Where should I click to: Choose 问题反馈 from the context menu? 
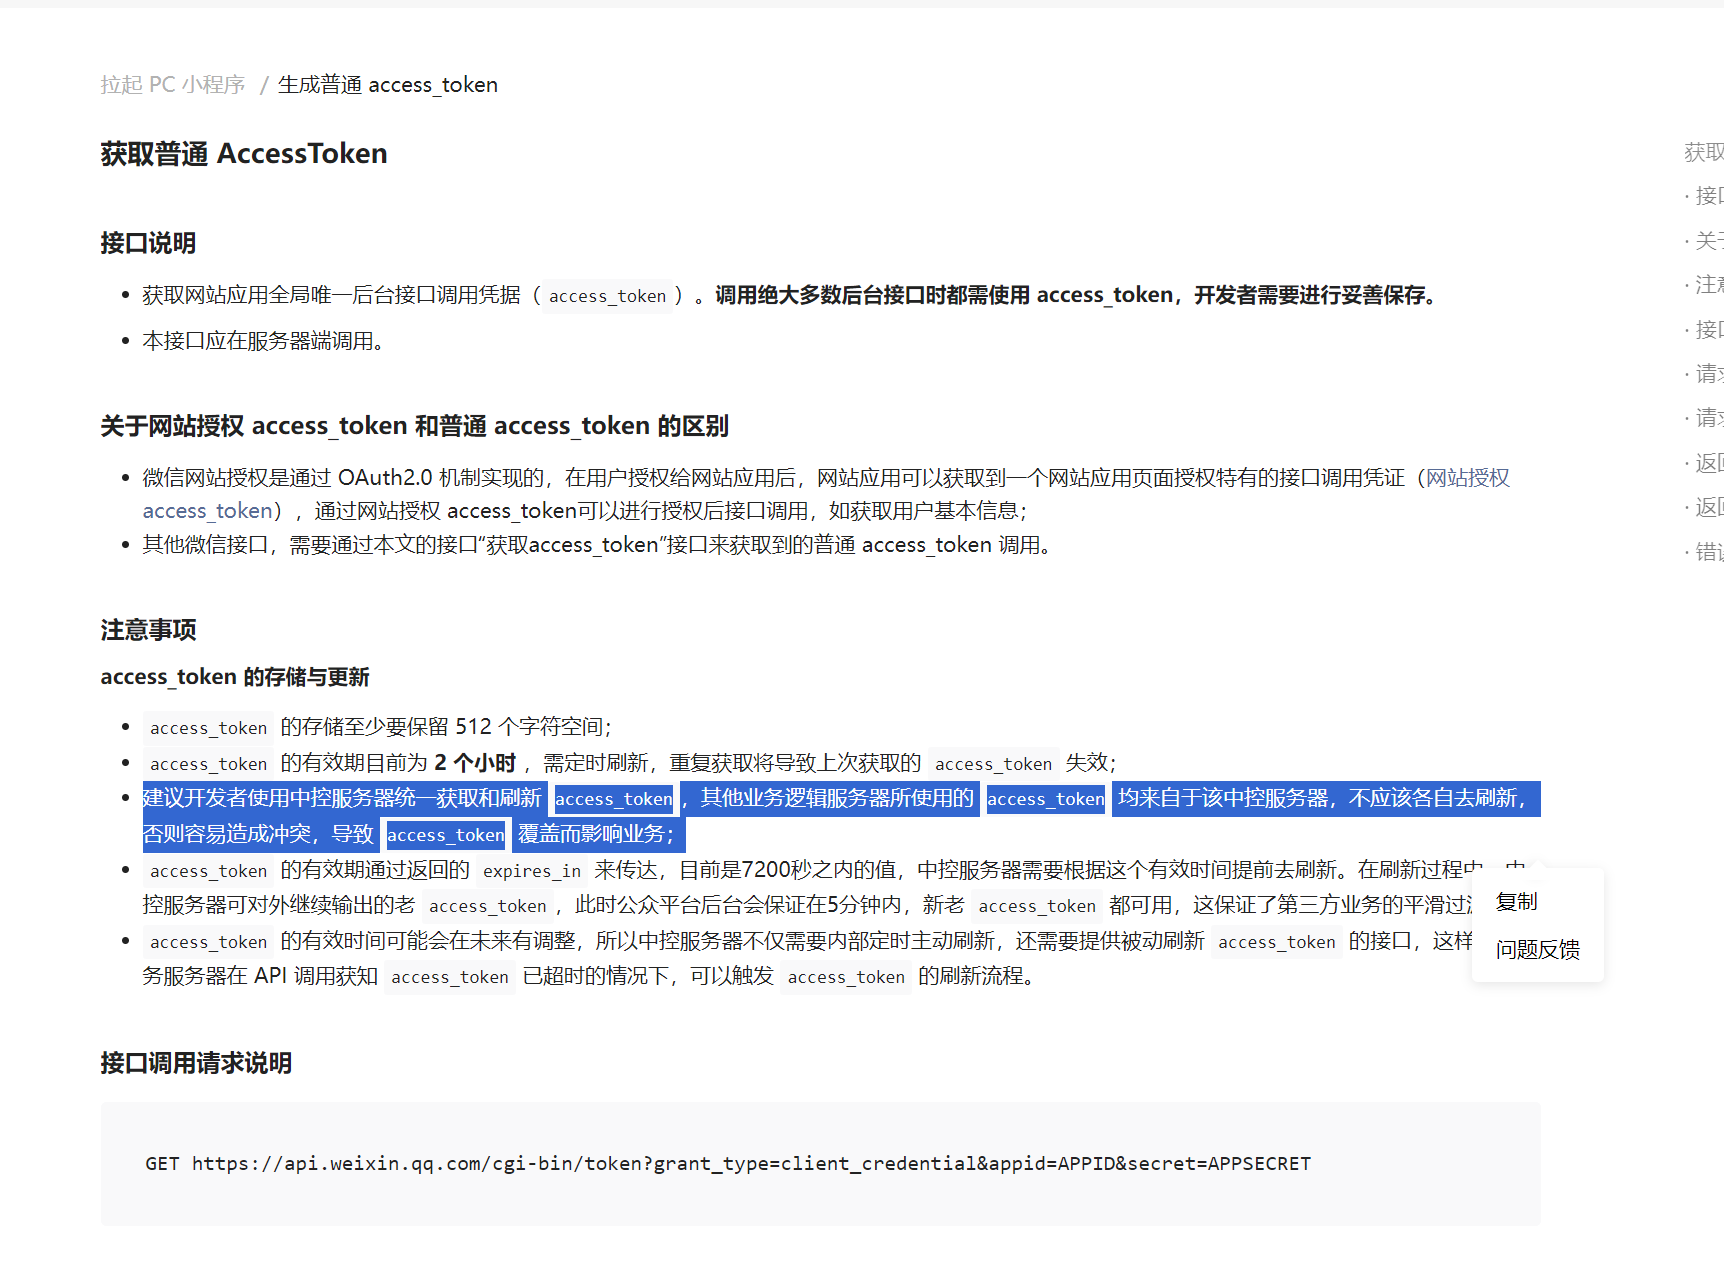(1538, 950)
